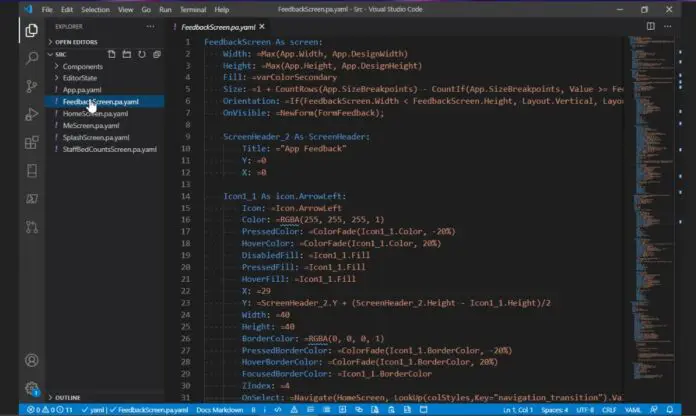Click UTF-8 encoding in status bar
Screen dimensions: 696x416
pyautogui.click(x=585, y=410)
